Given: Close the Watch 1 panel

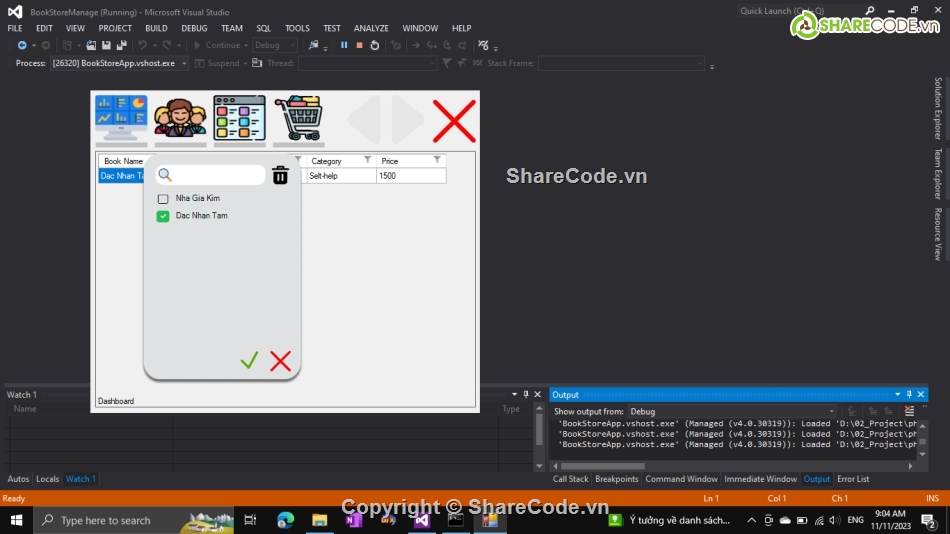Looking at the screenshot, I should tap(537, 395).
